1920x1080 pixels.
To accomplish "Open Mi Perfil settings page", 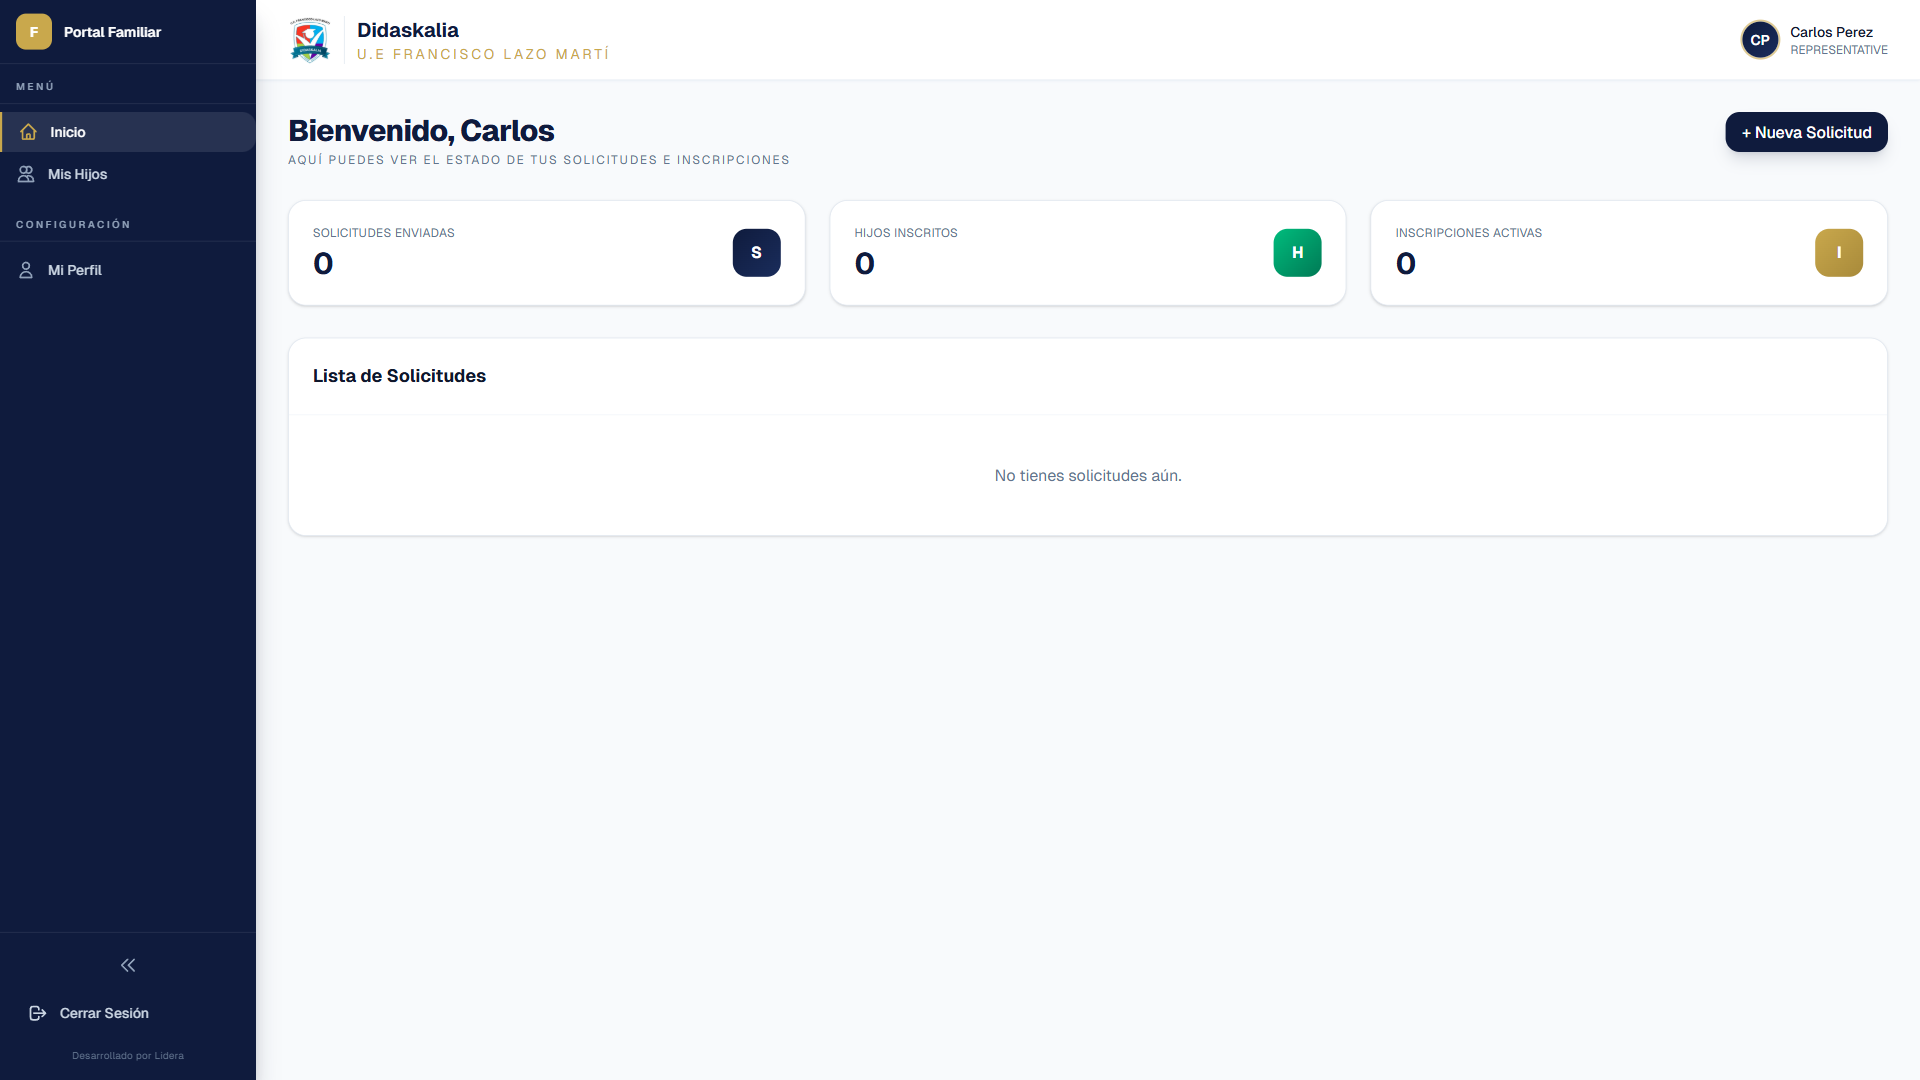I will [x=128, y=270].
